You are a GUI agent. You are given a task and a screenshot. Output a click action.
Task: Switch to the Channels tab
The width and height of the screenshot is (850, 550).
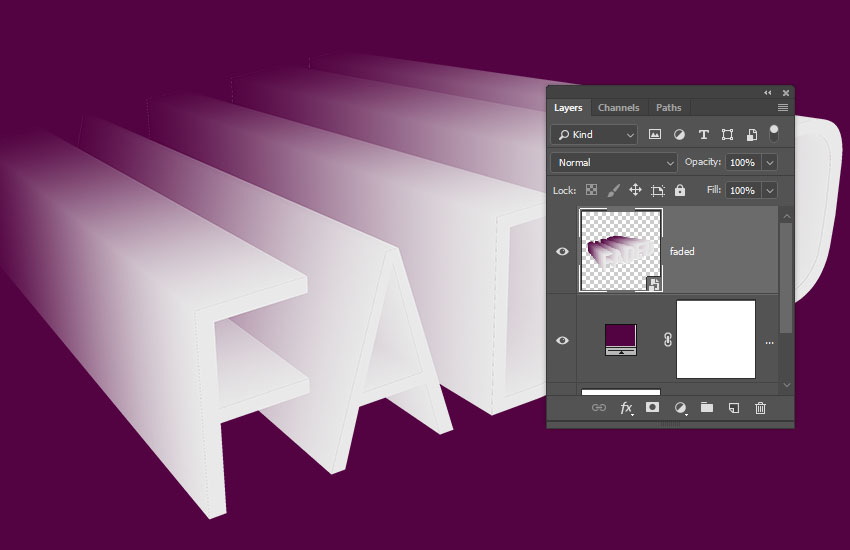[619, 107]
